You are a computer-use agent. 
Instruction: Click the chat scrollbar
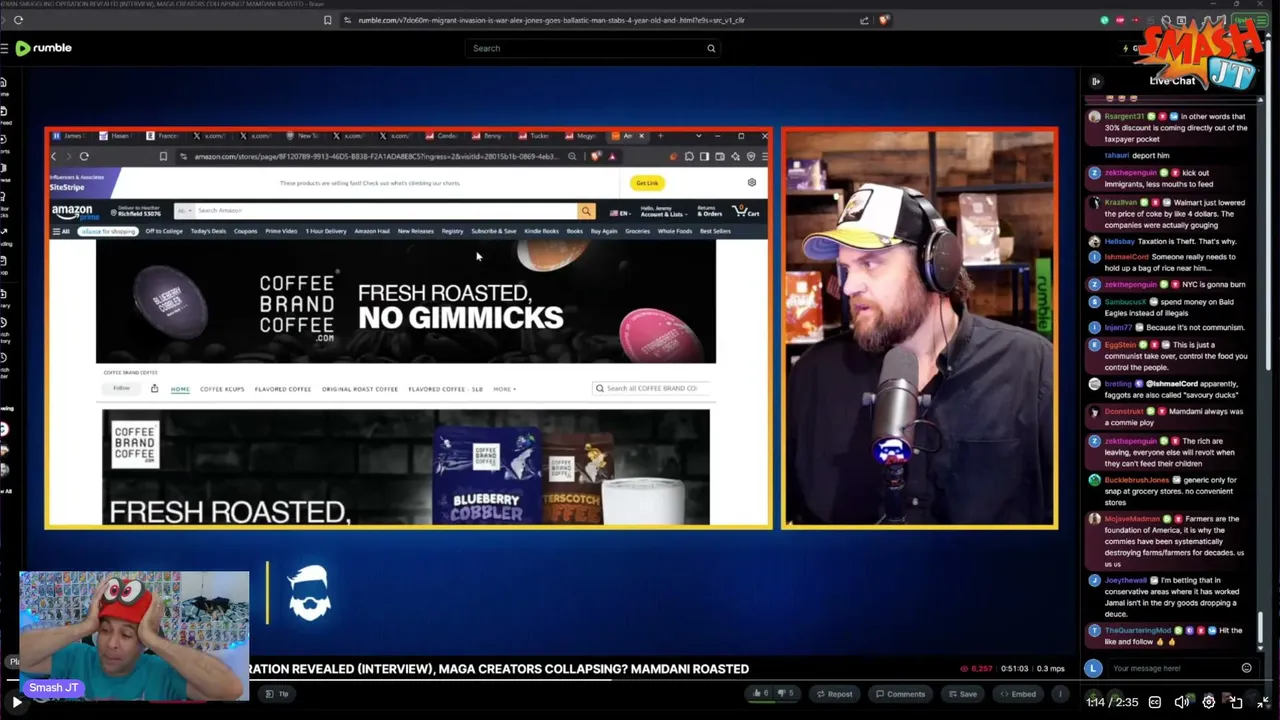1262,630
